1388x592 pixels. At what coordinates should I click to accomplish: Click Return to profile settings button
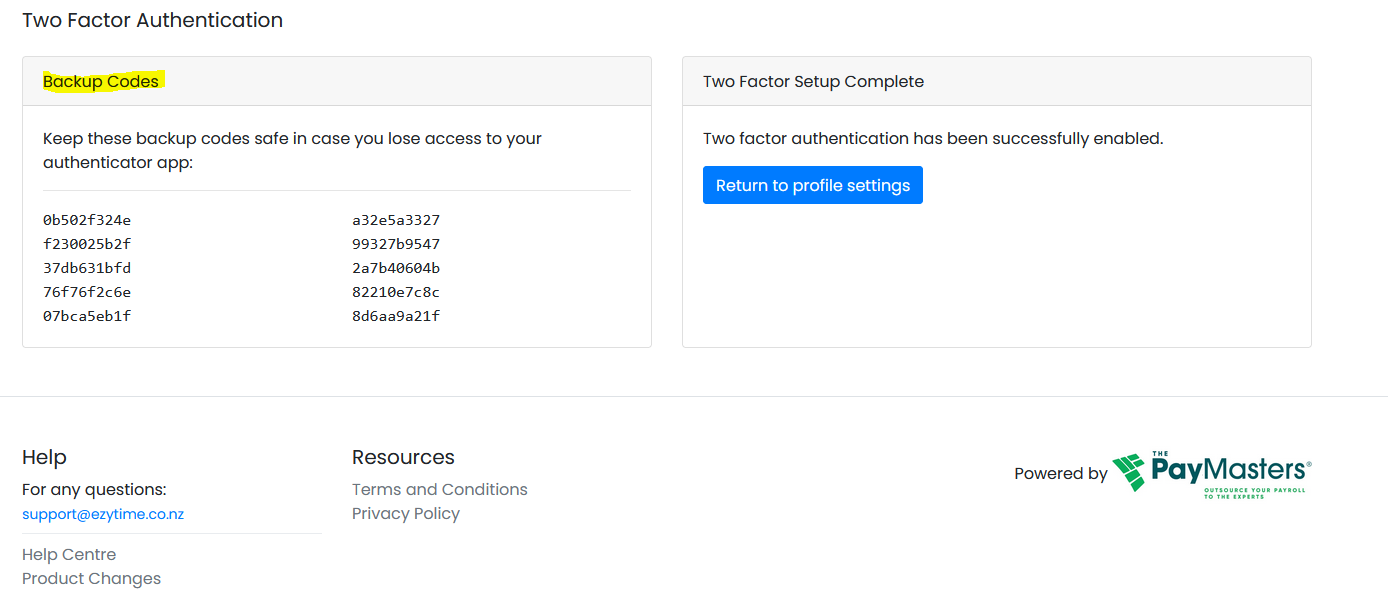click(x=812, y=185)
